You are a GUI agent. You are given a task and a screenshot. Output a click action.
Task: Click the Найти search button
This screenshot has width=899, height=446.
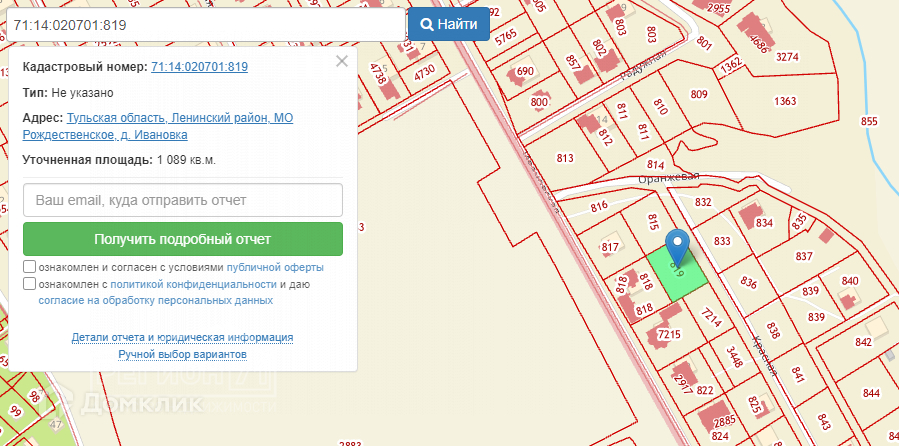[x=448, y=23]
